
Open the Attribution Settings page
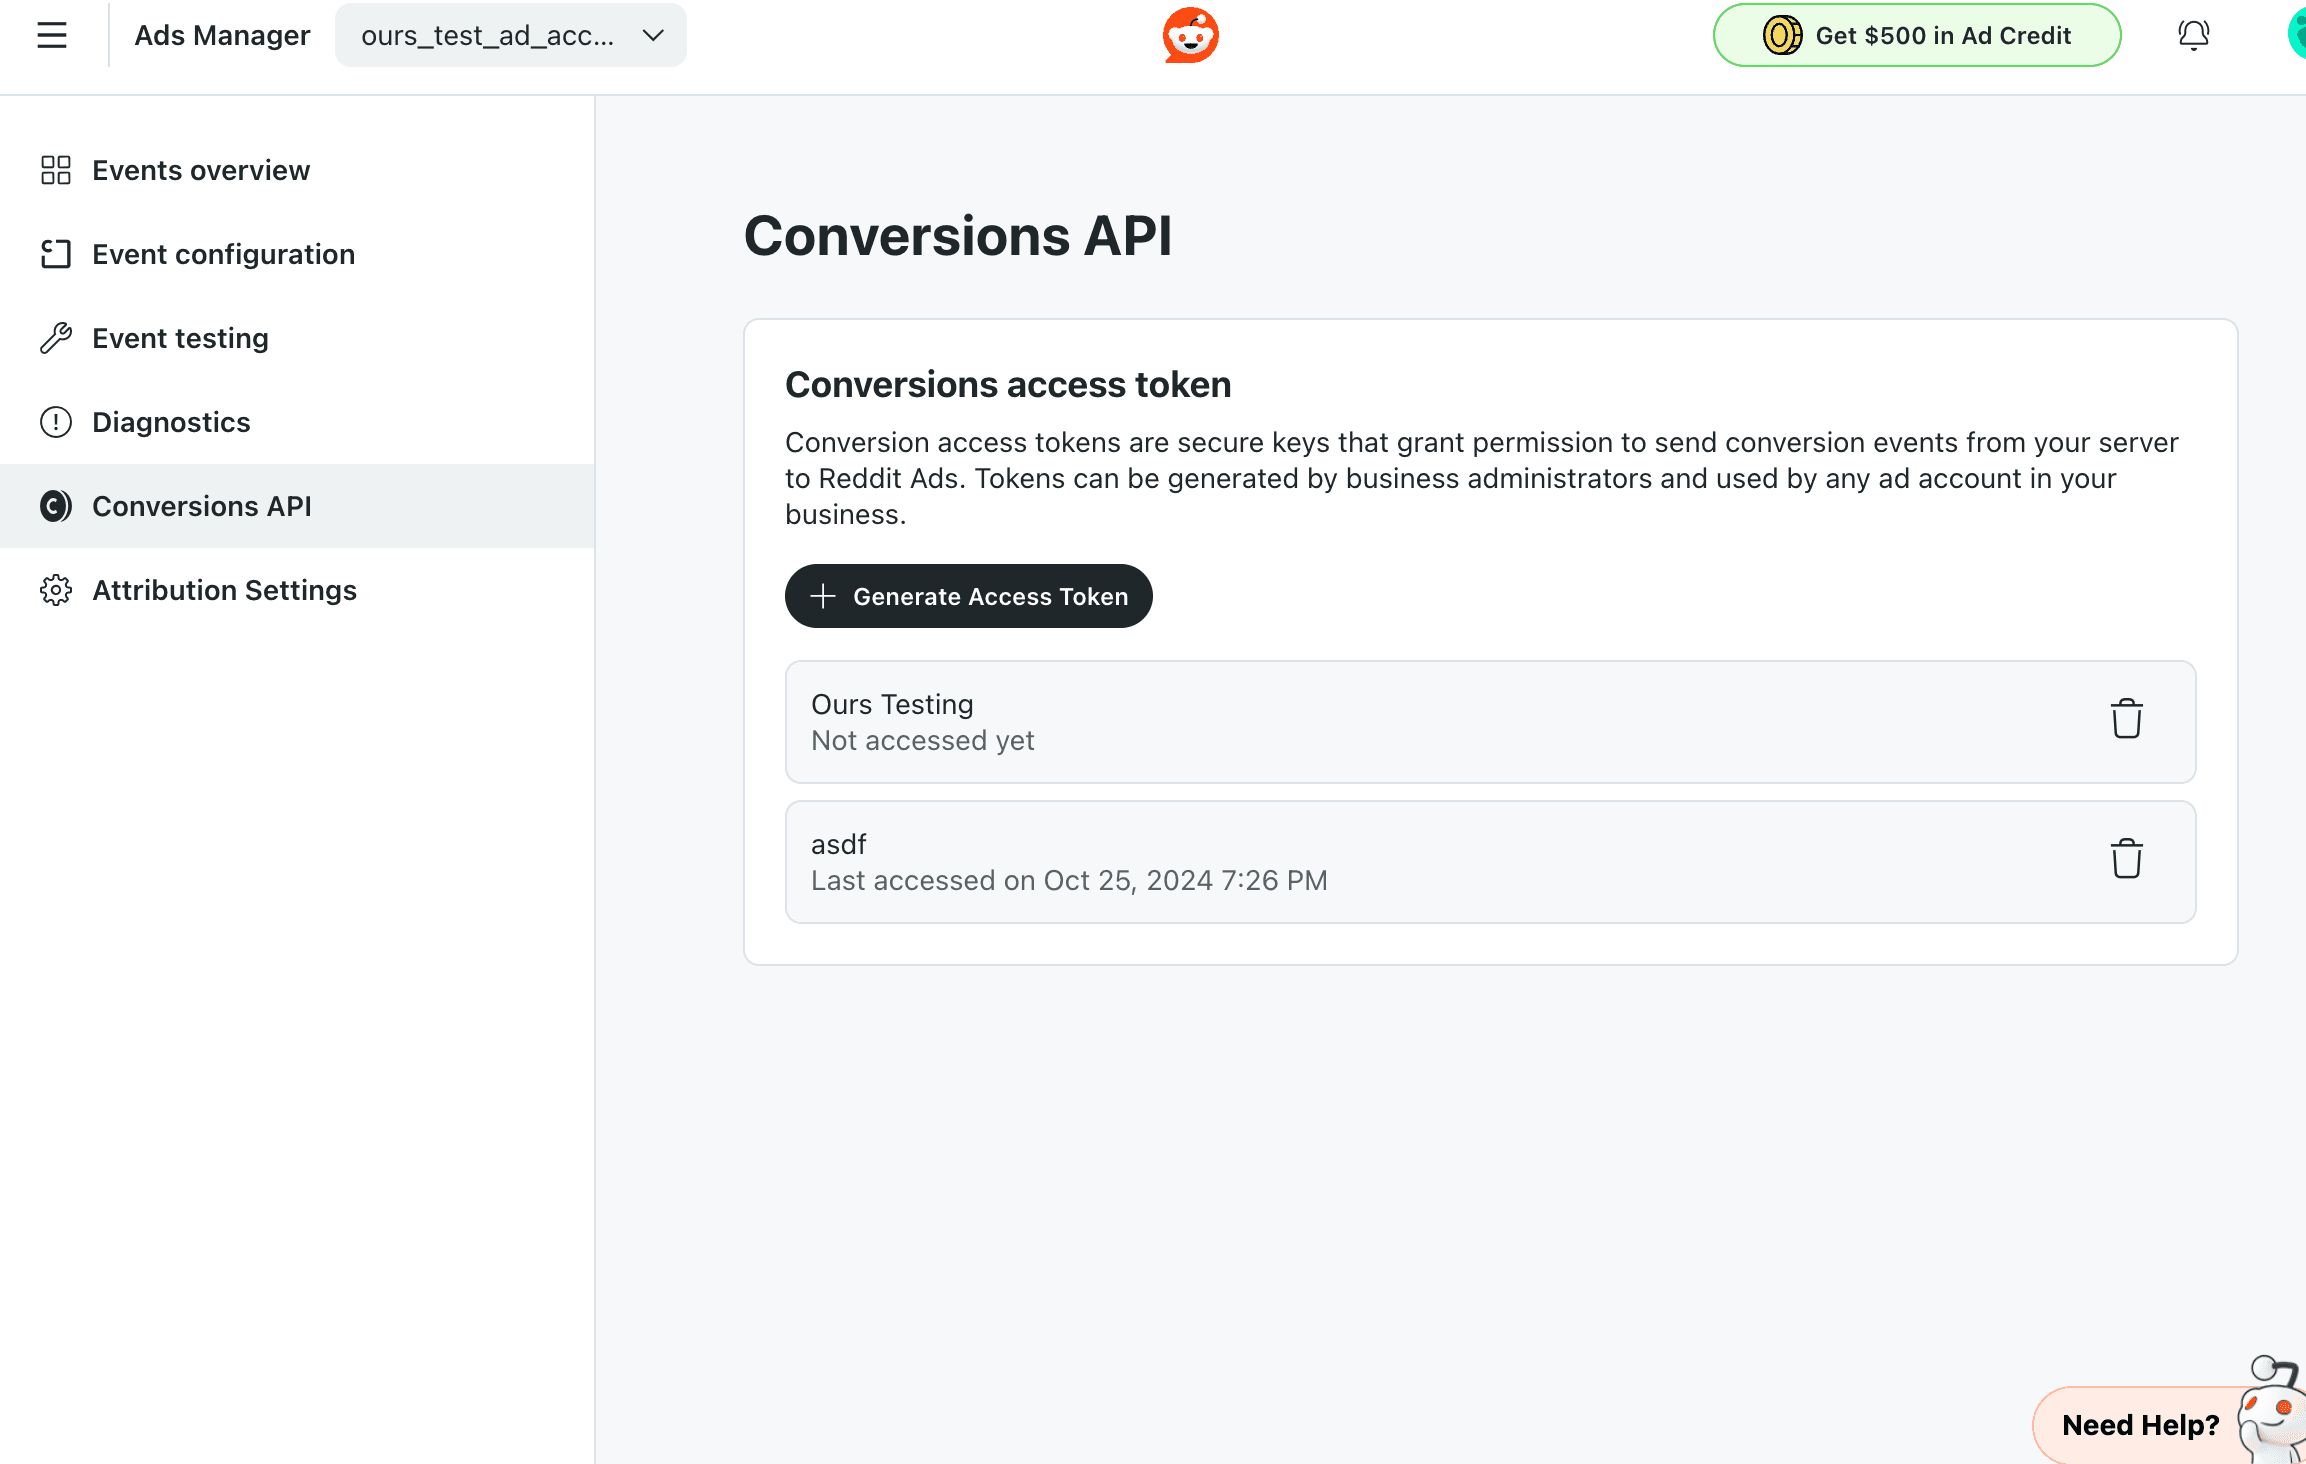(224, 590)
